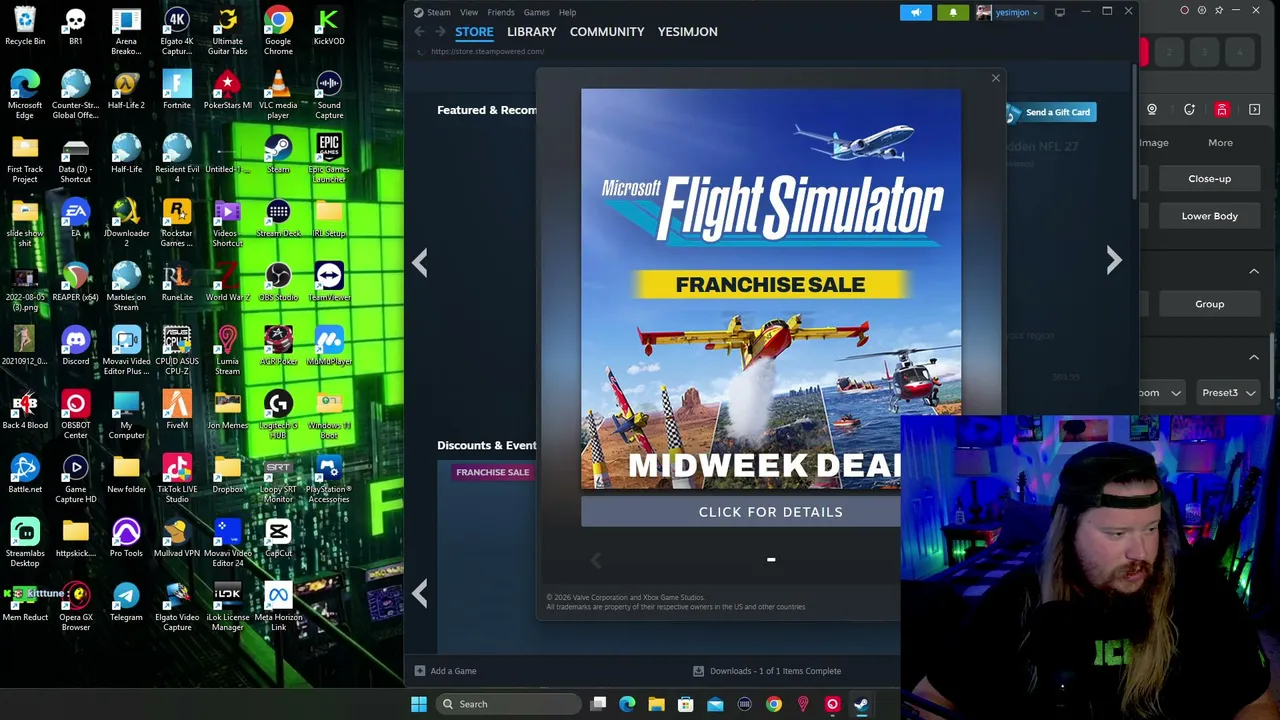Viewport: 1280px width, 720px height.
Task: Click the FRANCHISE SALE tag under Discounts
Action: [492, 472]
